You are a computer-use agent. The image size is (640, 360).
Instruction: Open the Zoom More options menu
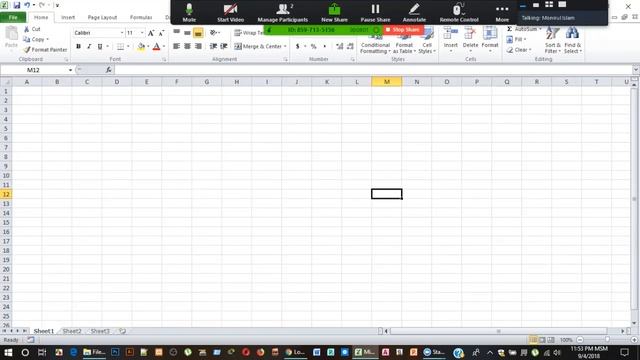coord(502,12)
